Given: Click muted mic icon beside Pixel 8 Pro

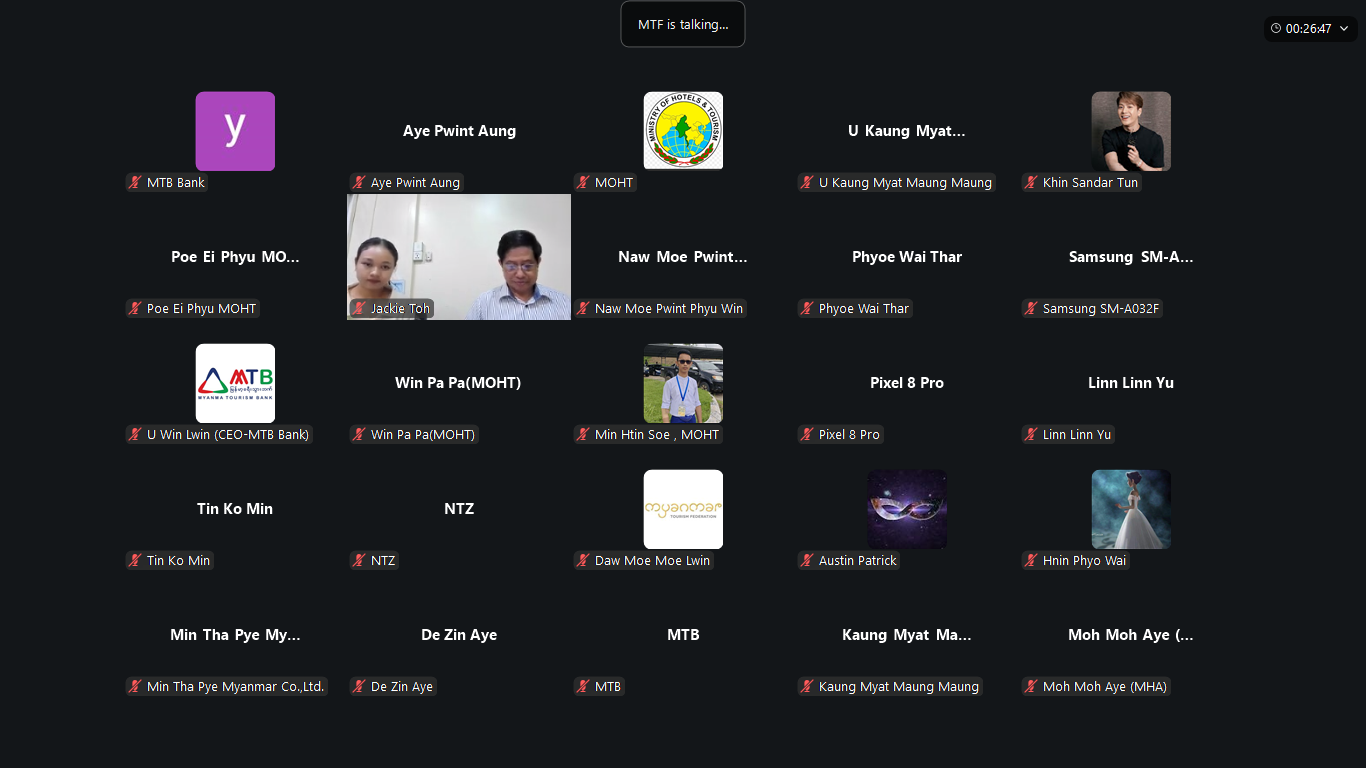Looking at the screenshot, I should (x=807, y=435).
